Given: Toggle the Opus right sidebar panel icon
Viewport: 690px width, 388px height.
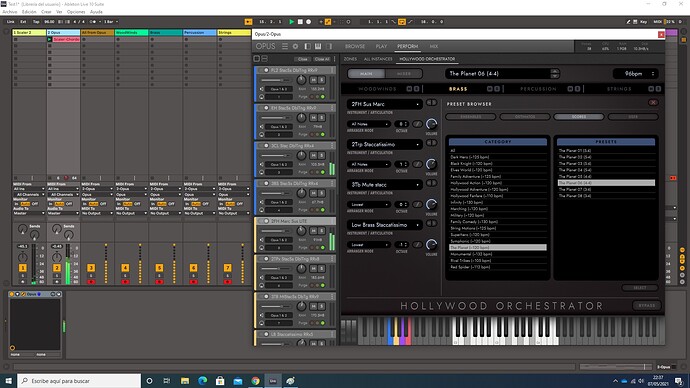Looking at the screenshot, I should click(x=329, y=46).
